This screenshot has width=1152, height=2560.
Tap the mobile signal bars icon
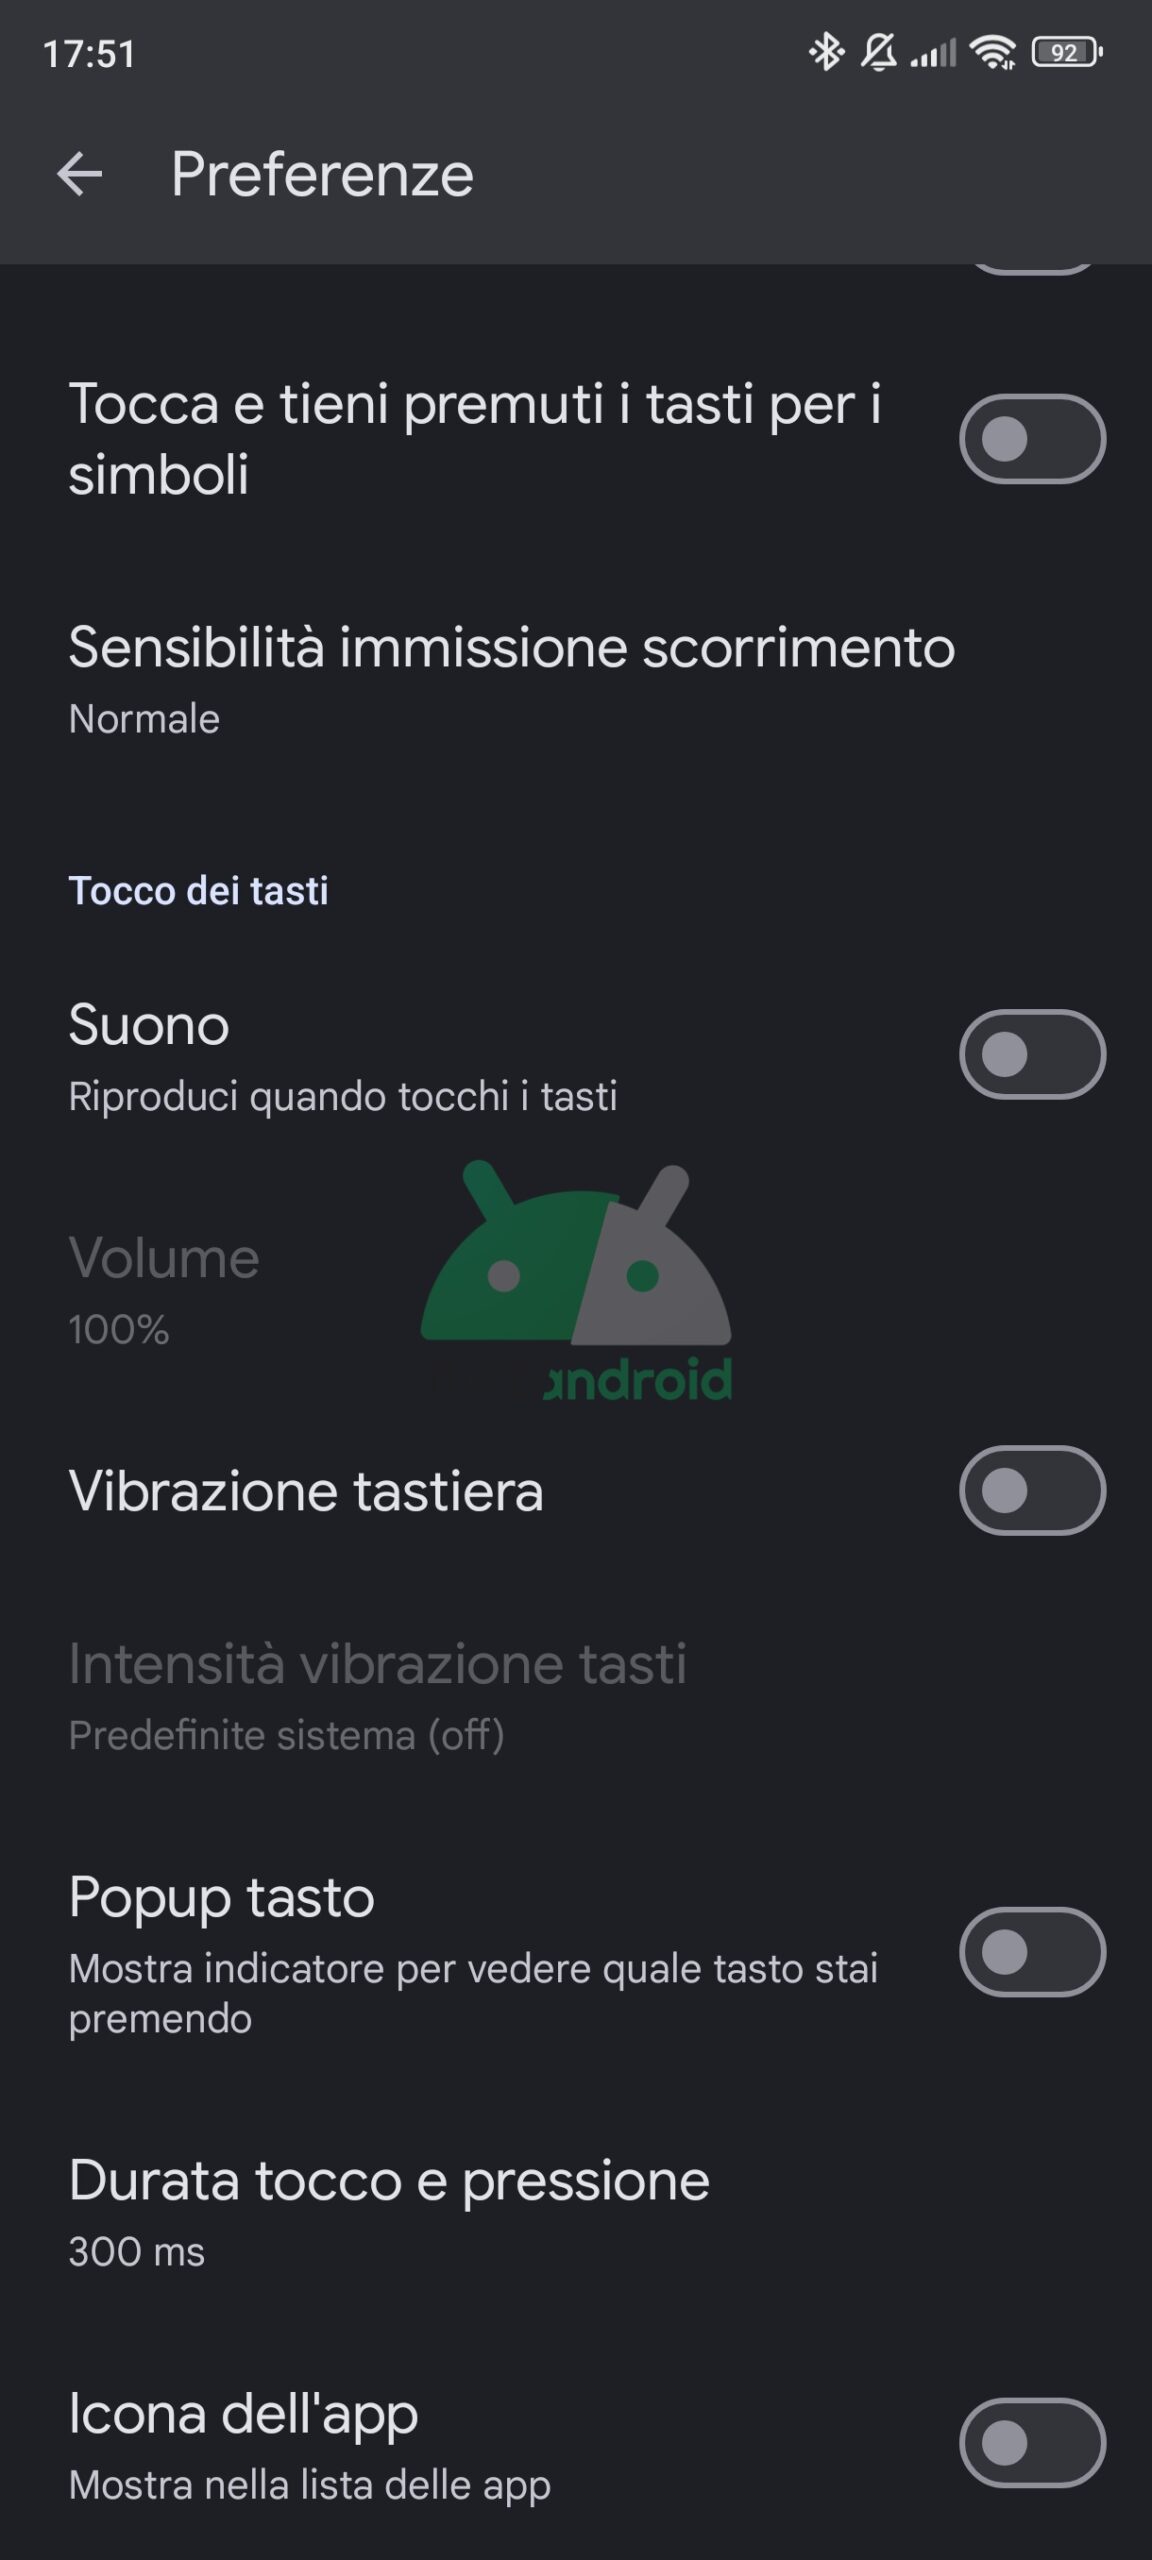coord(933,52)
